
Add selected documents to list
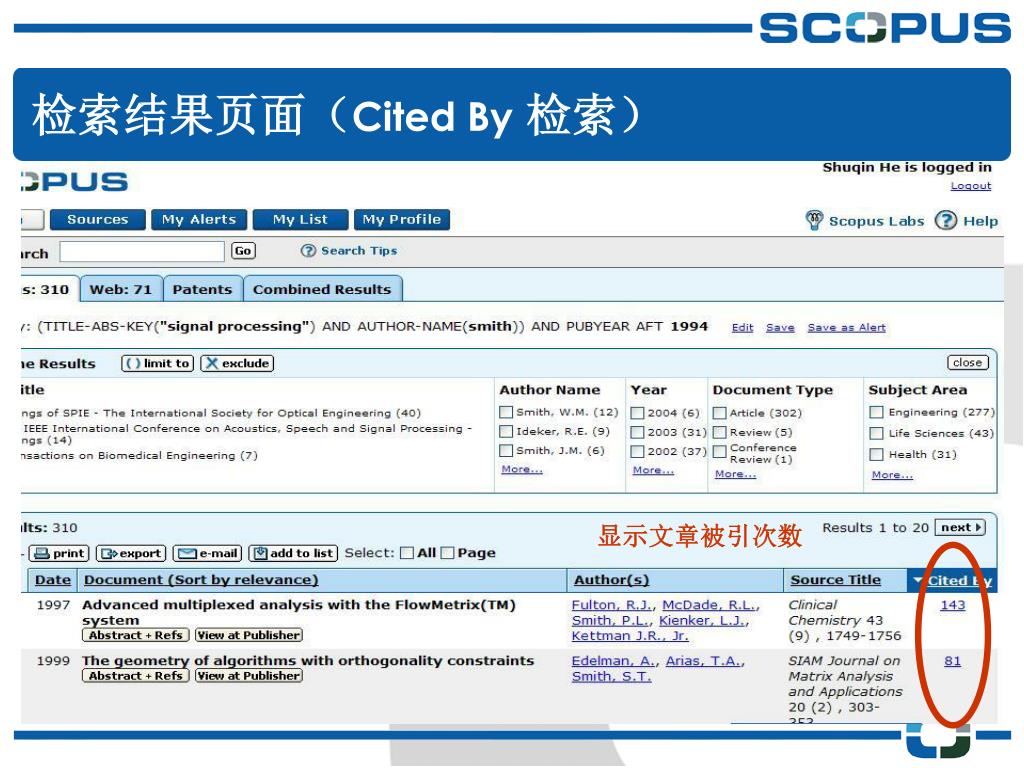point(294,553)
